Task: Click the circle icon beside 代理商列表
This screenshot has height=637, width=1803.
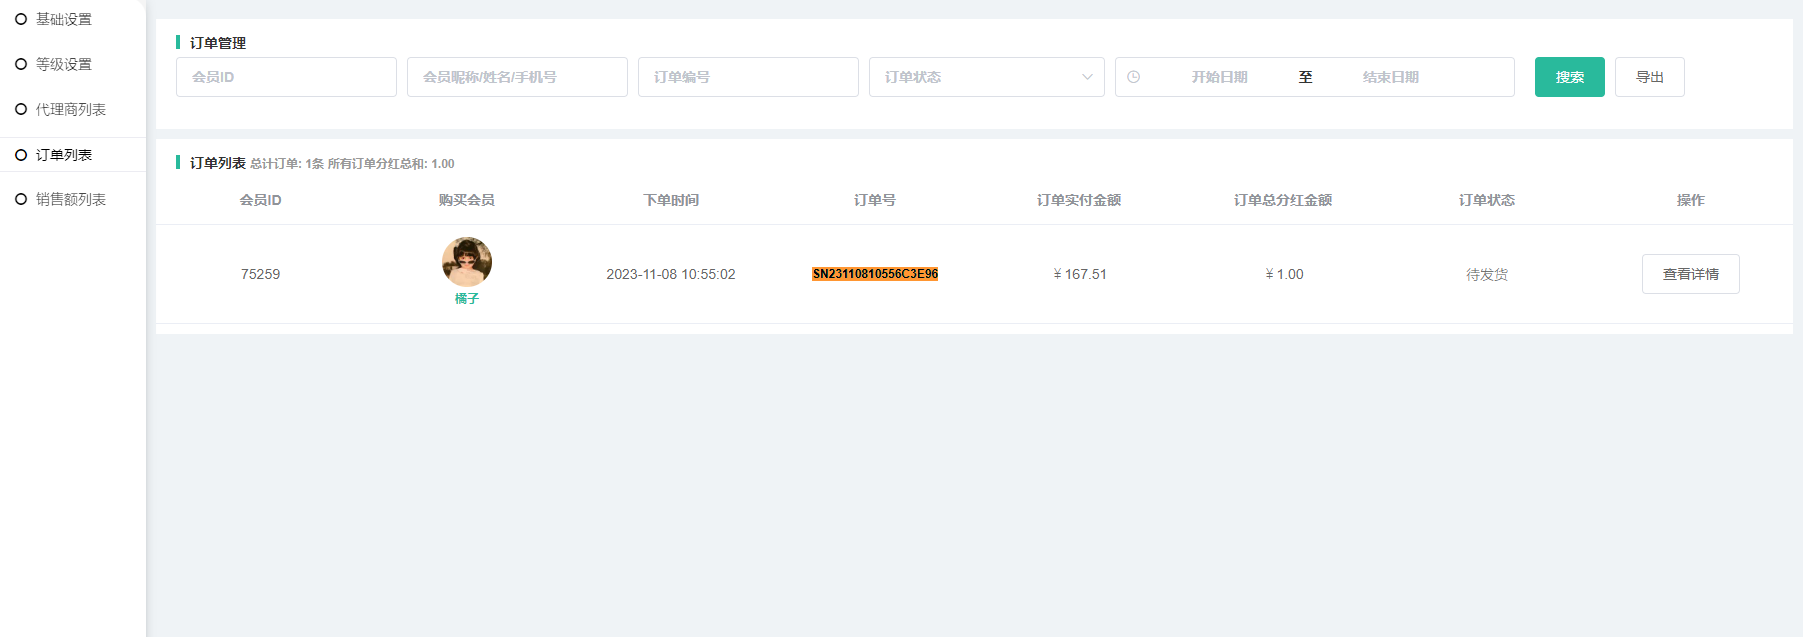Action: tap(21, 109)
